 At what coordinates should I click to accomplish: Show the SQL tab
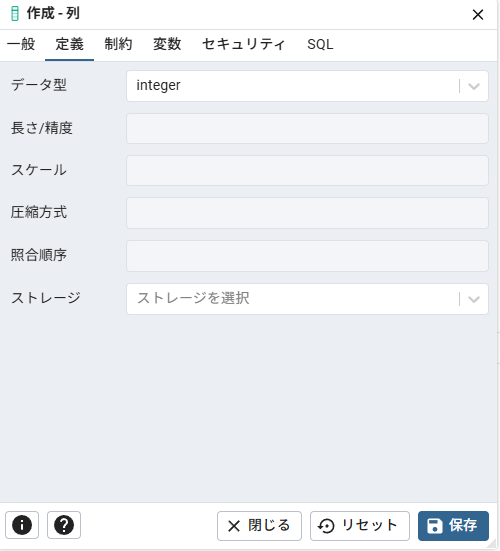[x=320, y=45]
